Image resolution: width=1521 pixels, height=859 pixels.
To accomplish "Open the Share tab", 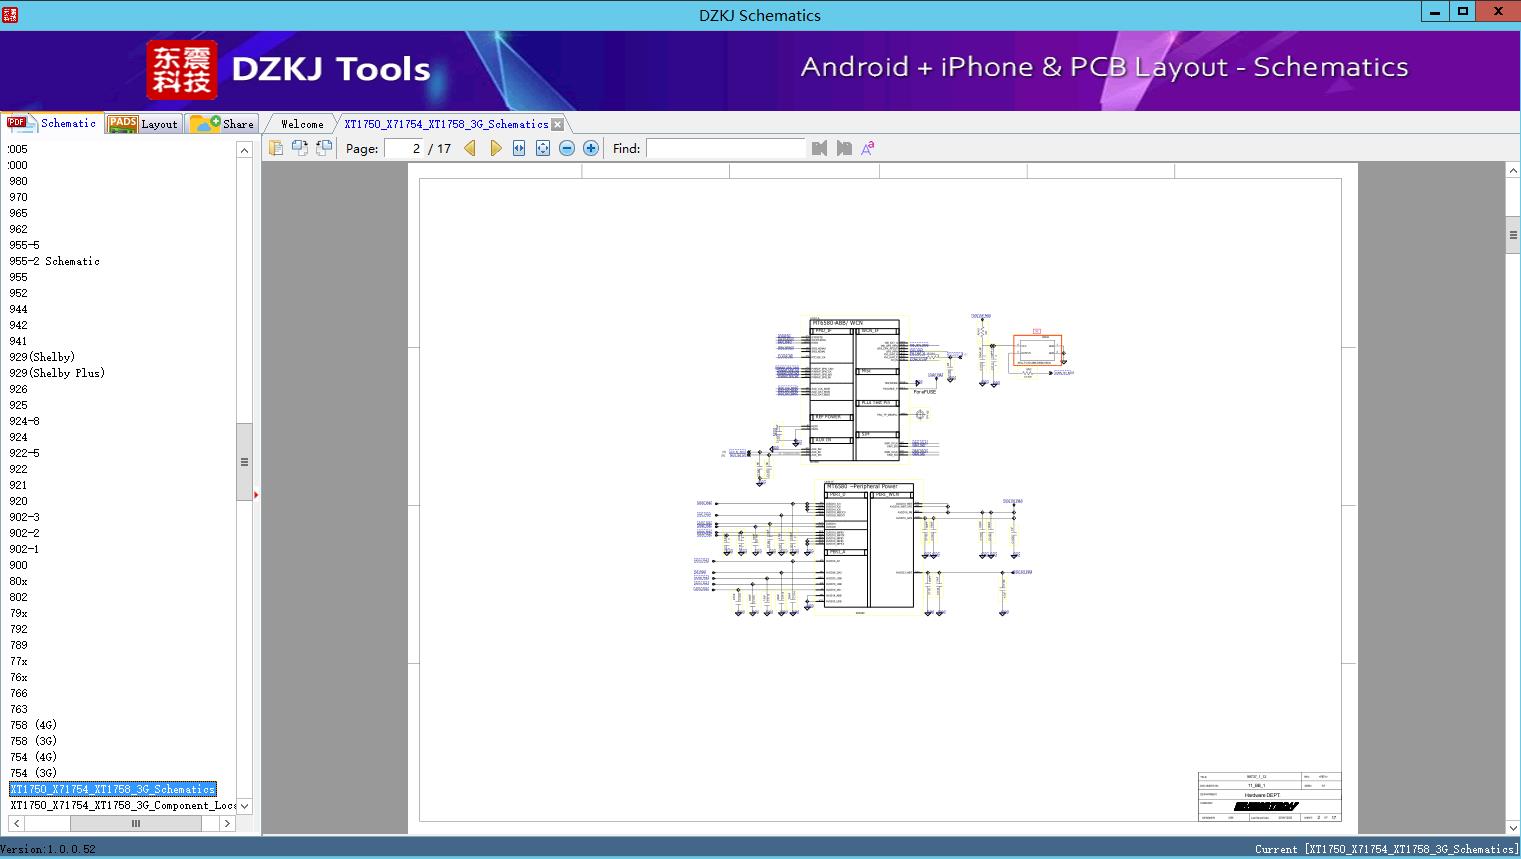I will pyautogui.click(x=222, y=124).
